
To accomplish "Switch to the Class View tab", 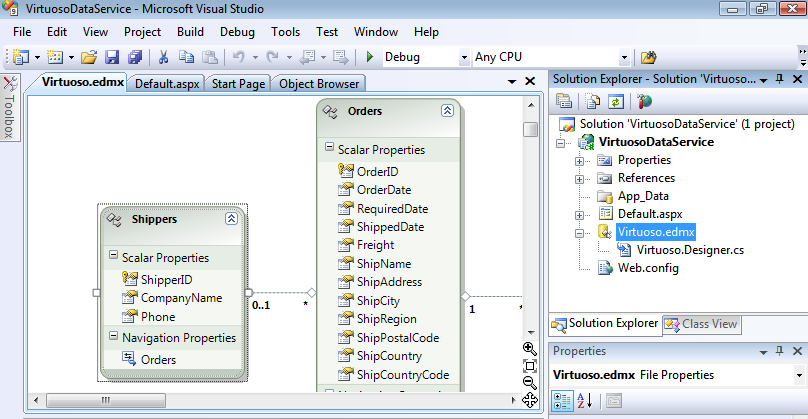I will (702, 324).
